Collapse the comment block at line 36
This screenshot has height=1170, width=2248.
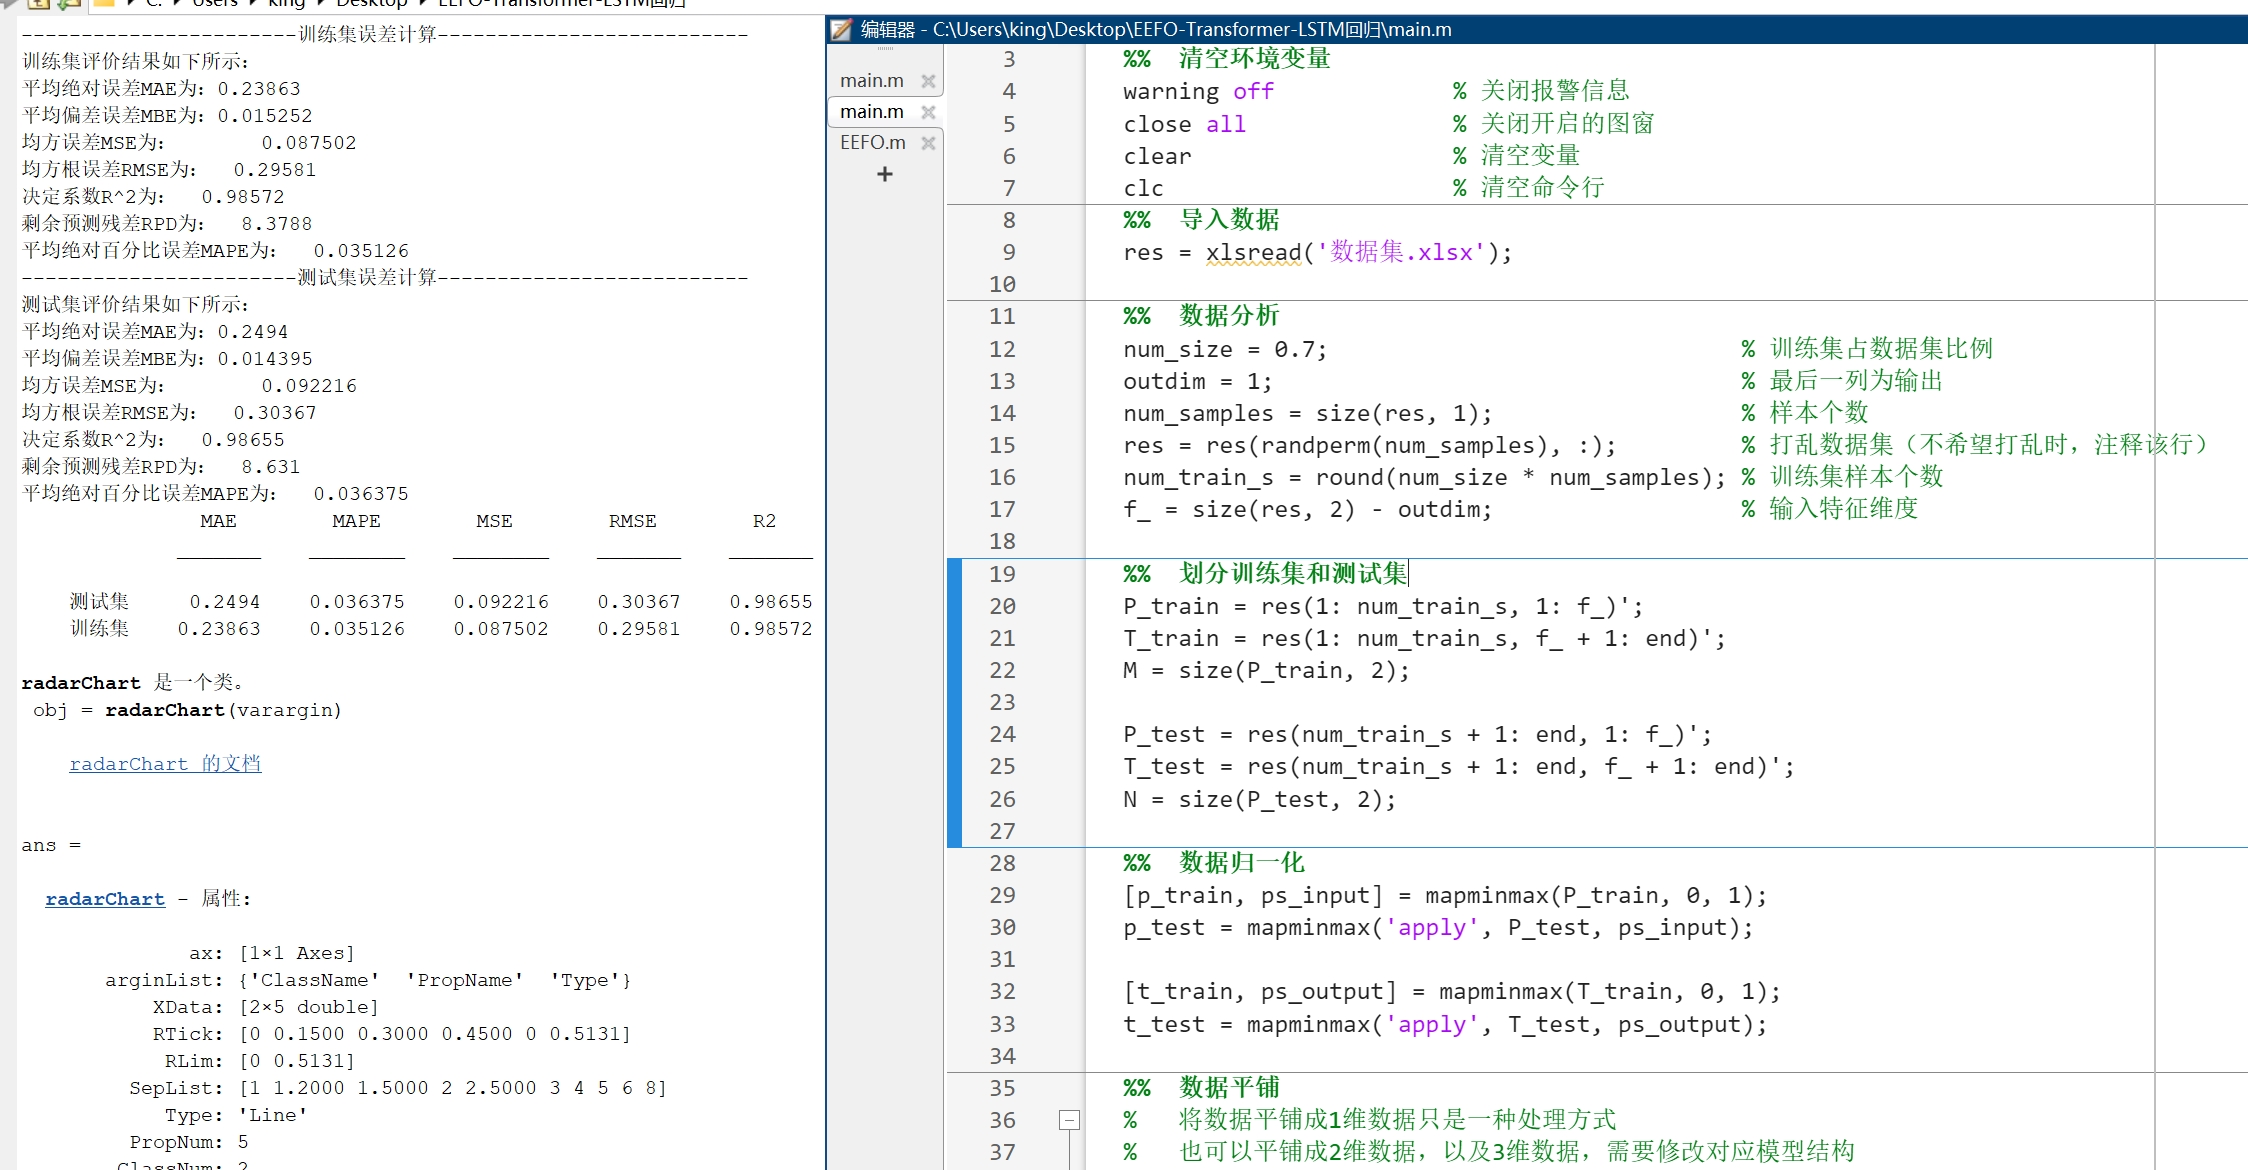pyautogui.click(x=1069, y=1120)
